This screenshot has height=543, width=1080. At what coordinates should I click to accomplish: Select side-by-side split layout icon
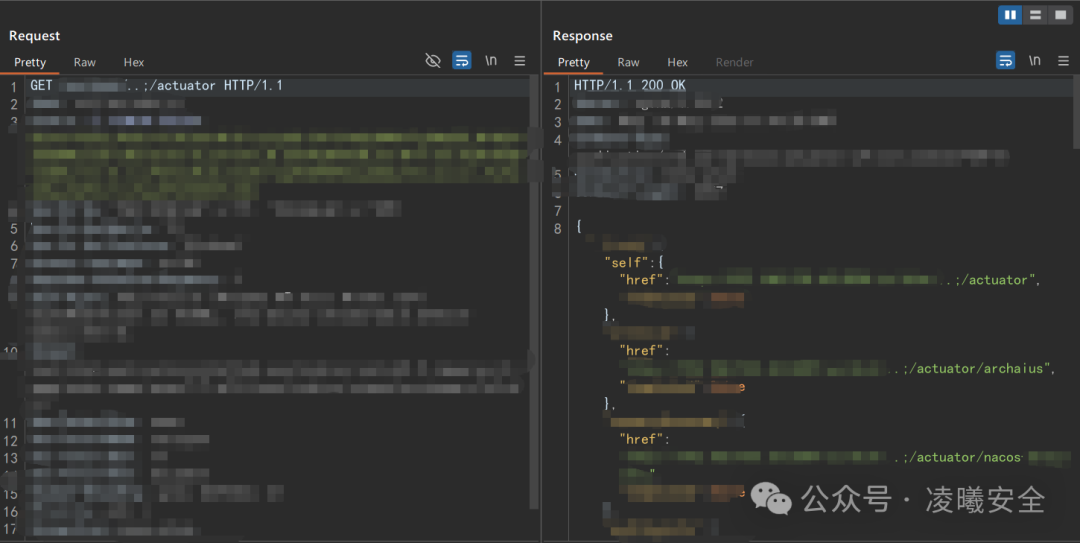click(1010, 14)
